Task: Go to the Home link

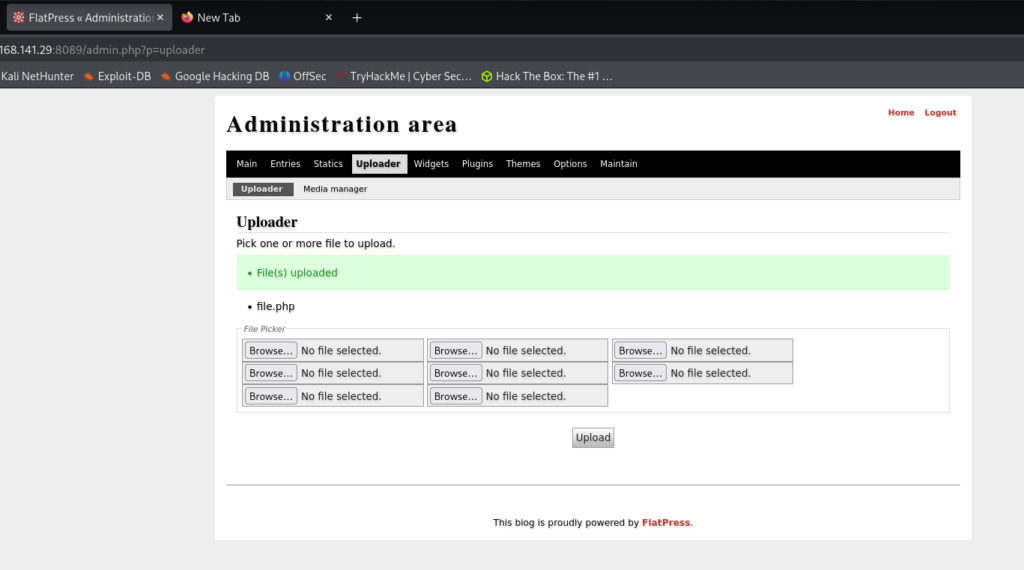Action: (x=901, y=113)
